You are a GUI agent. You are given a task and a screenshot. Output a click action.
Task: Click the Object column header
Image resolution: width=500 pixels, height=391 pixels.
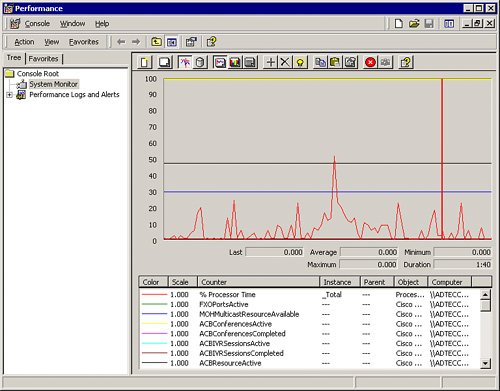411,282
